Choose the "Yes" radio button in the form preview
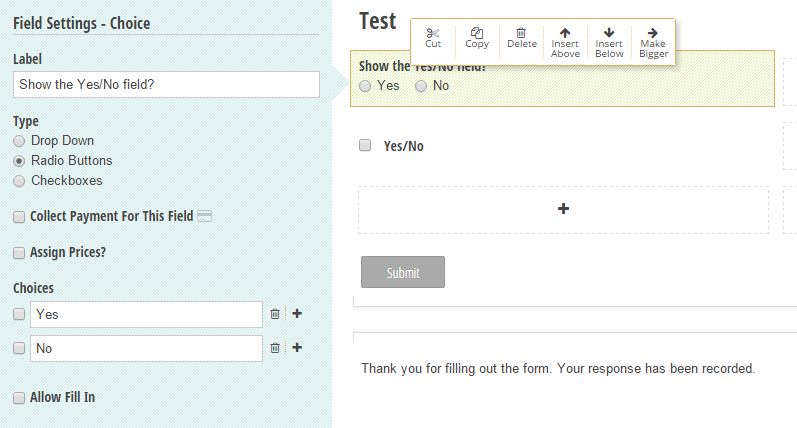The height and width of the screenshot is (428, 797). [x=365, y=86]
